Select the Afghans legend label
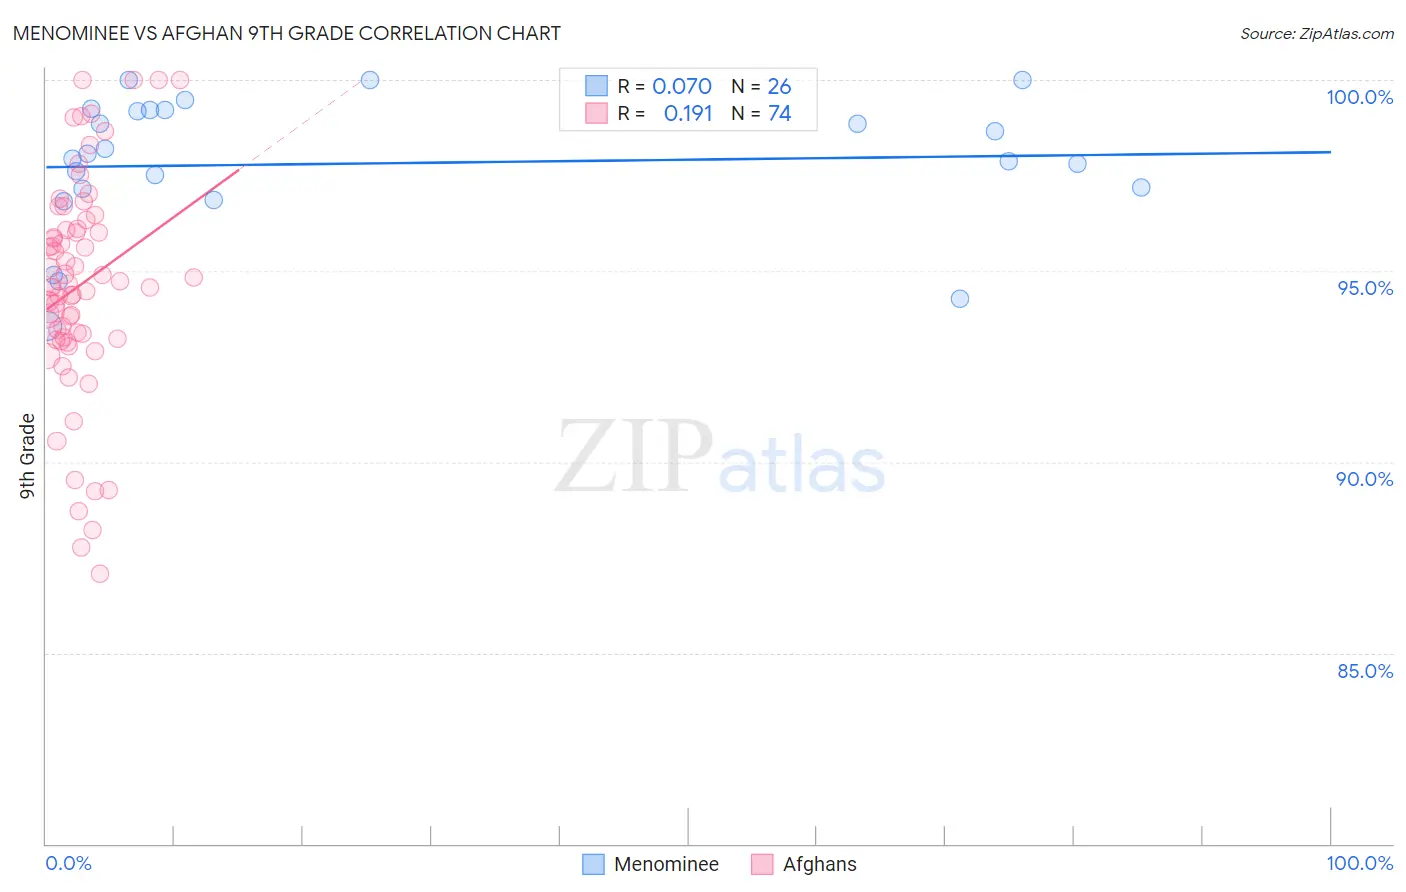Screen dimensions: 1406x892 (x=820, y=864)
